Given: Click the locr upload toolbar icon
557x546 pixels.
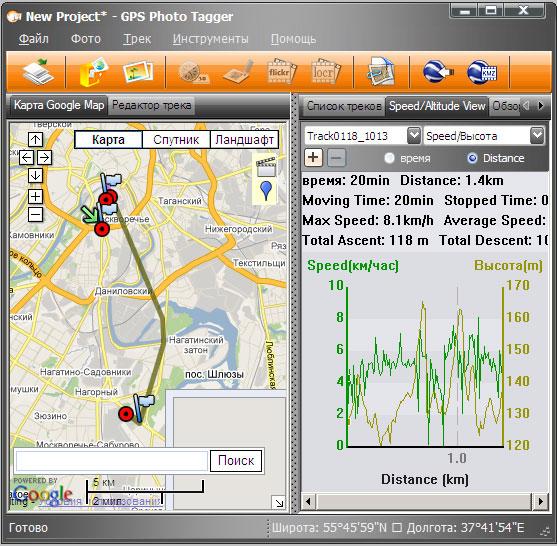Looking at the screenshot, I should [x=325, y=72].
